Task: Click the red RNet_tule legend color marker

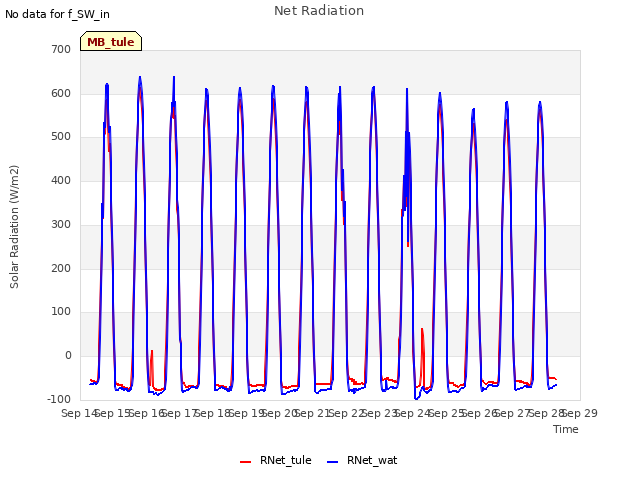Action: click(245, 462)
